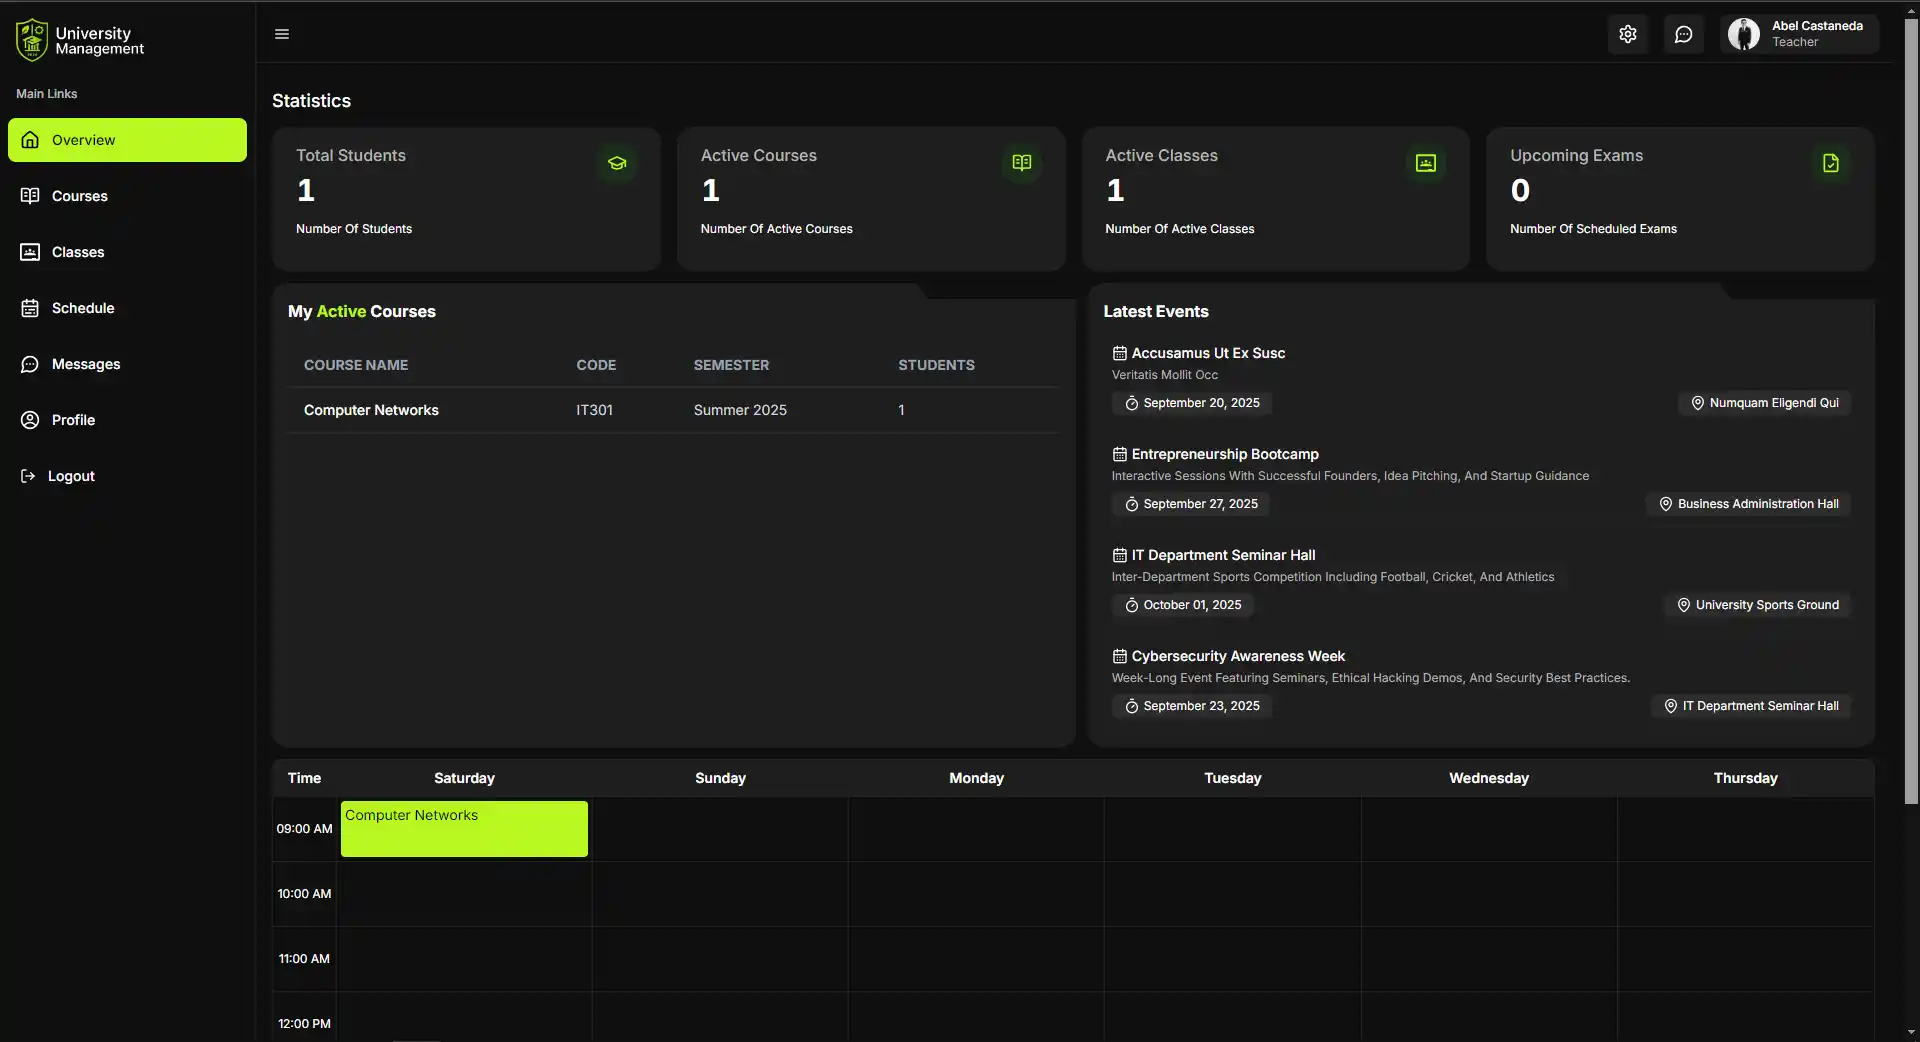Select Overview in the sidebar
This screenshot has width=1920, height=1042.
[127, 140]
